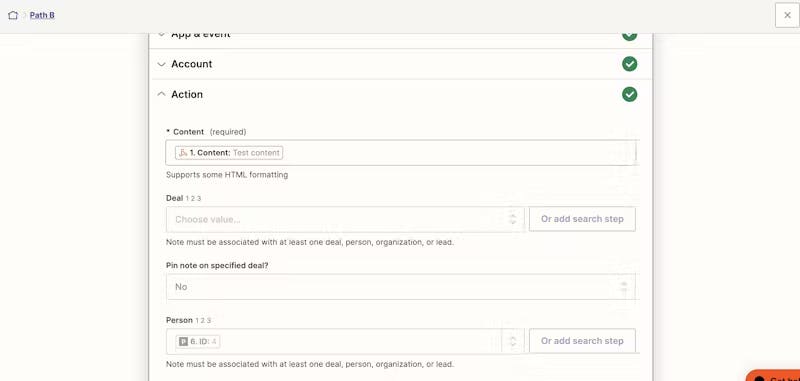Screen dimensions: 800x381
Task: Open the Account section header
Action: (401, 64)
